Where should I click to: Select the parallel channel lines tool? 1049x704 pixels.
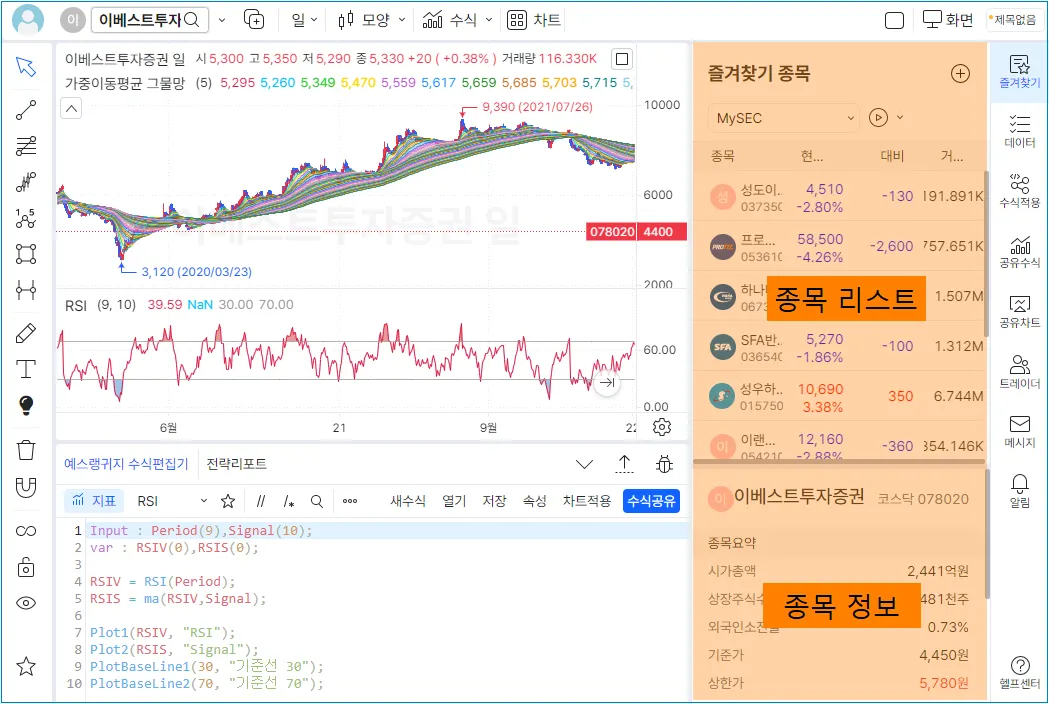point(26,145)
